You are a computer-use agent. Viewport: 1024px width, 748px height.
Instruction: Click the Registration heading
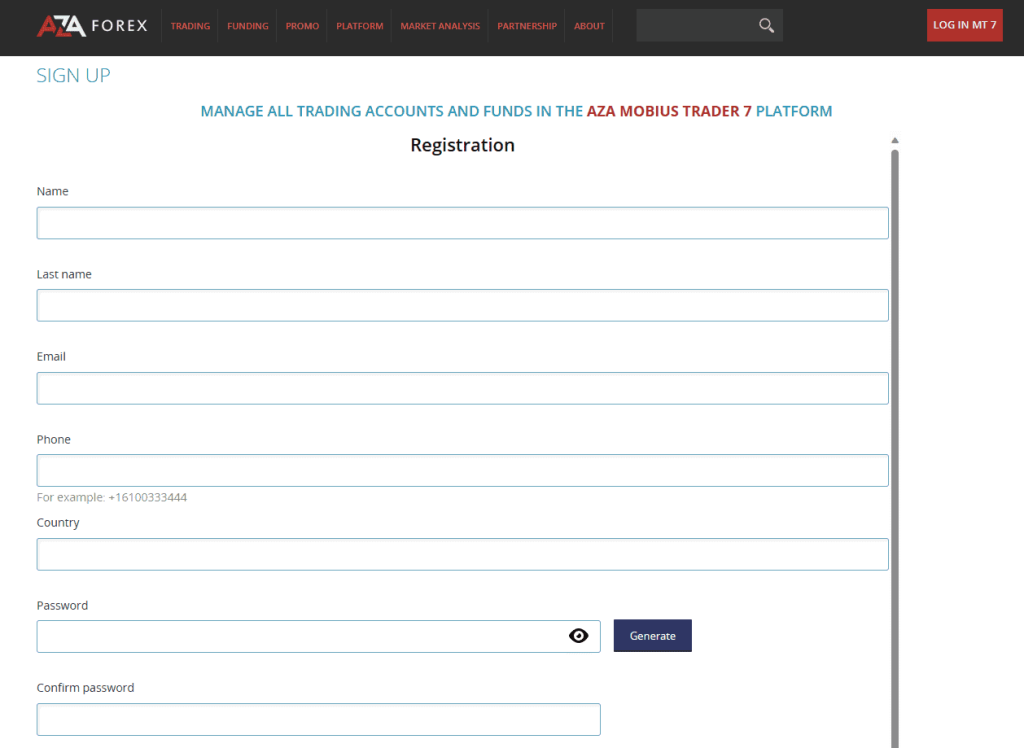(x=462, y=144)
